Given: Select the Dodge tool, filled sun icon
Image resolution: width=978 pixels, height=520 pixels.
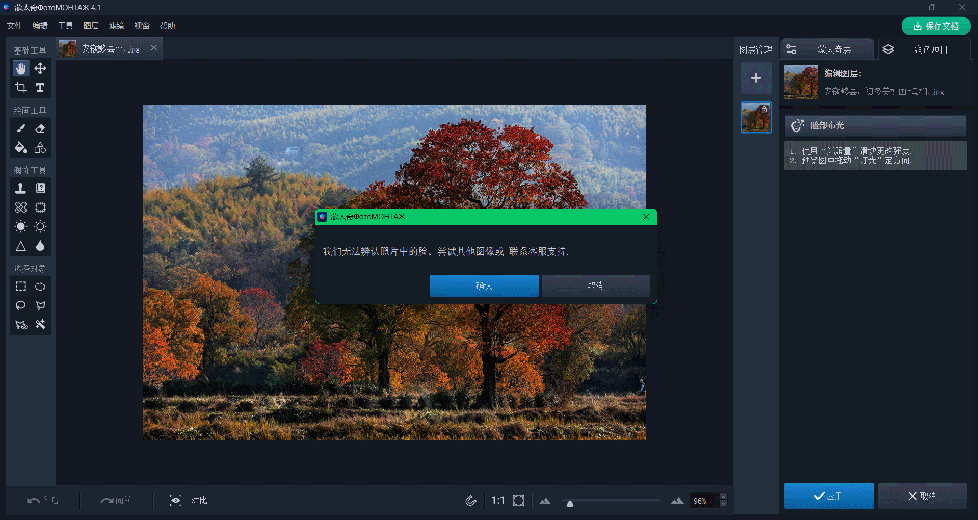Looking at the screenshot, I should click(x=21, y=226).
